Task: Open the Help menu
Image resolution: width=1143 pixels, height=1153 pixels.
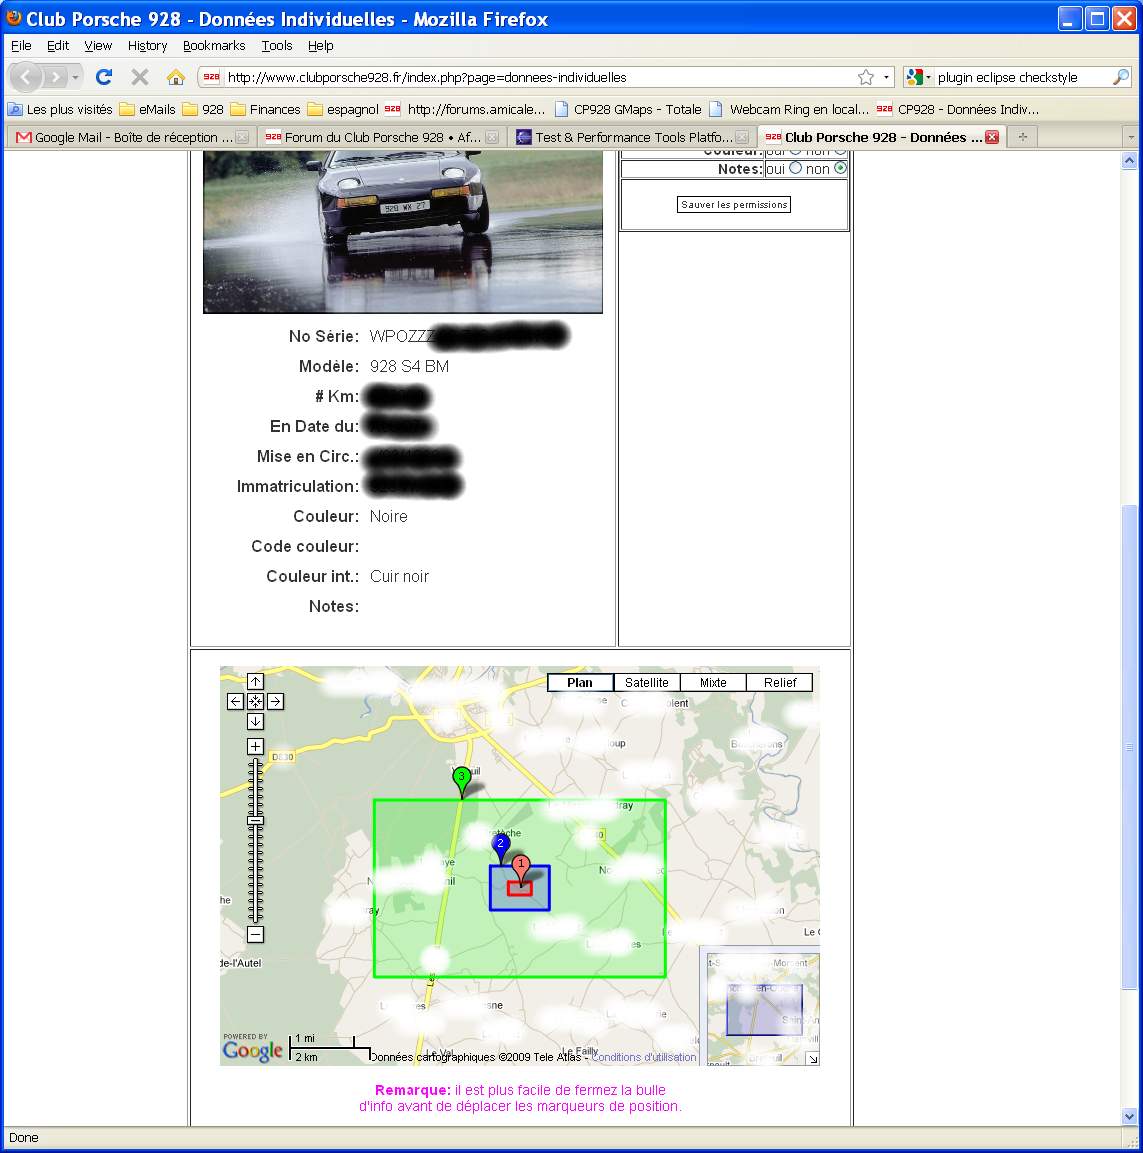Action: 320,46
